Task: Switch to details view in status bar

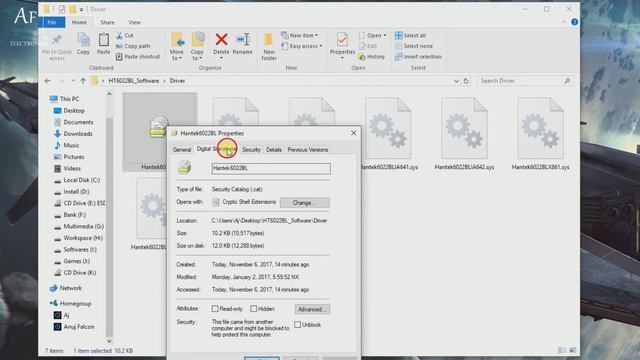Action: pos(562,350)
